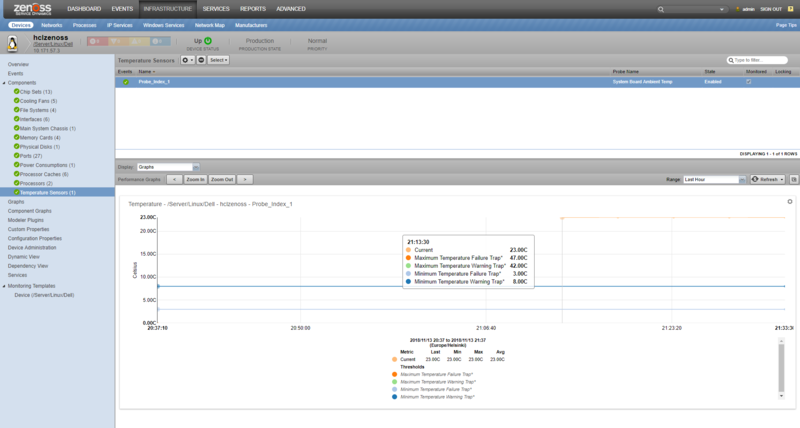The width and height of the screenshot is (800, 428).
Task: Open the Overview navigation item
Action: pyautogui.click(x=18, y=64)
